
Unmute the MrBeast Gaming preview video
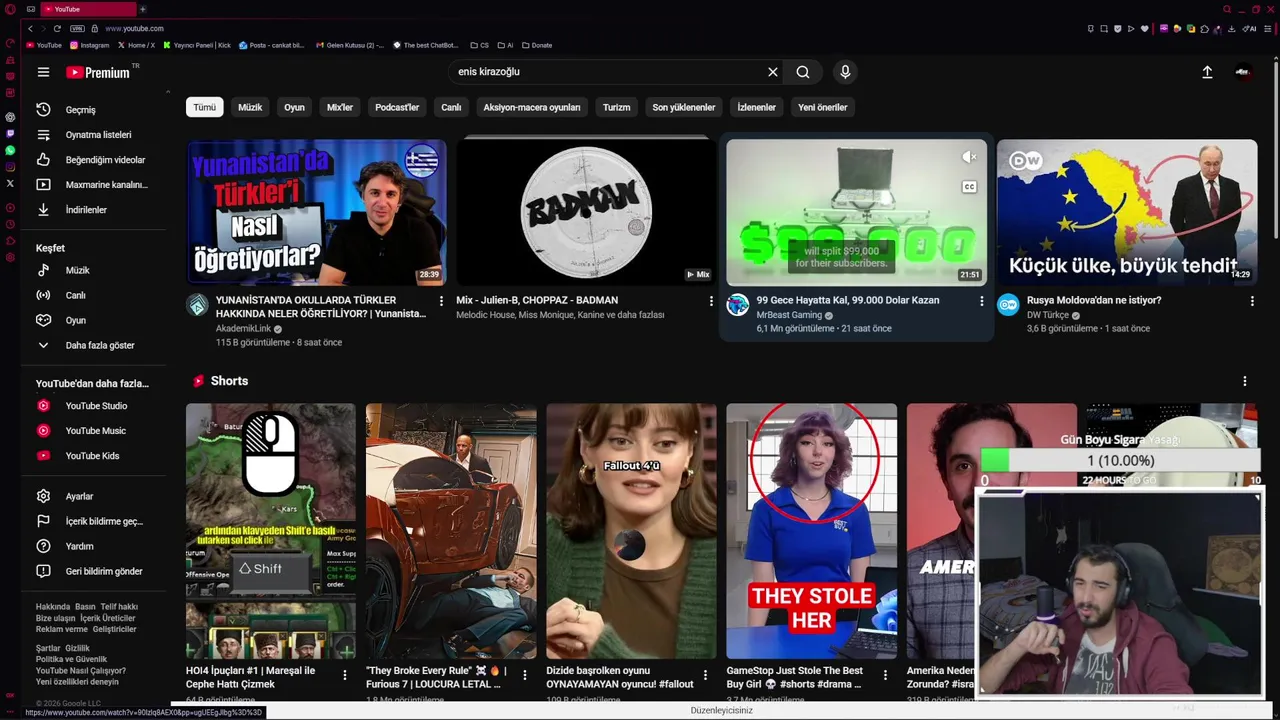[x=969, y=157]
